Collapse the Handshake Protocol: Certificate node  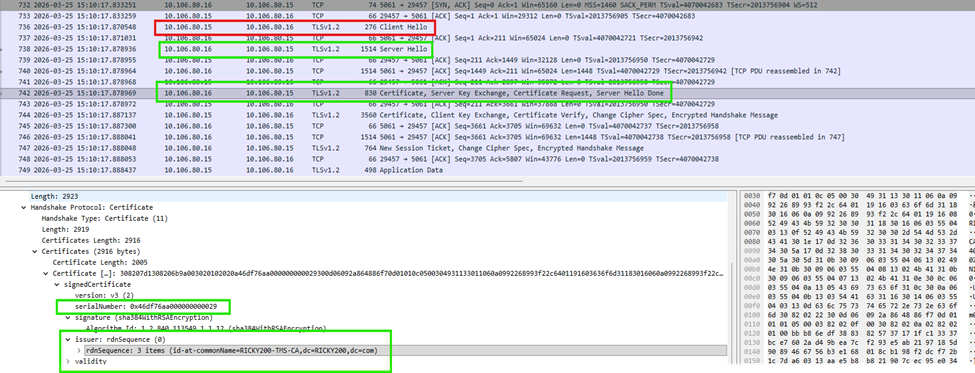tap(24, 207)
